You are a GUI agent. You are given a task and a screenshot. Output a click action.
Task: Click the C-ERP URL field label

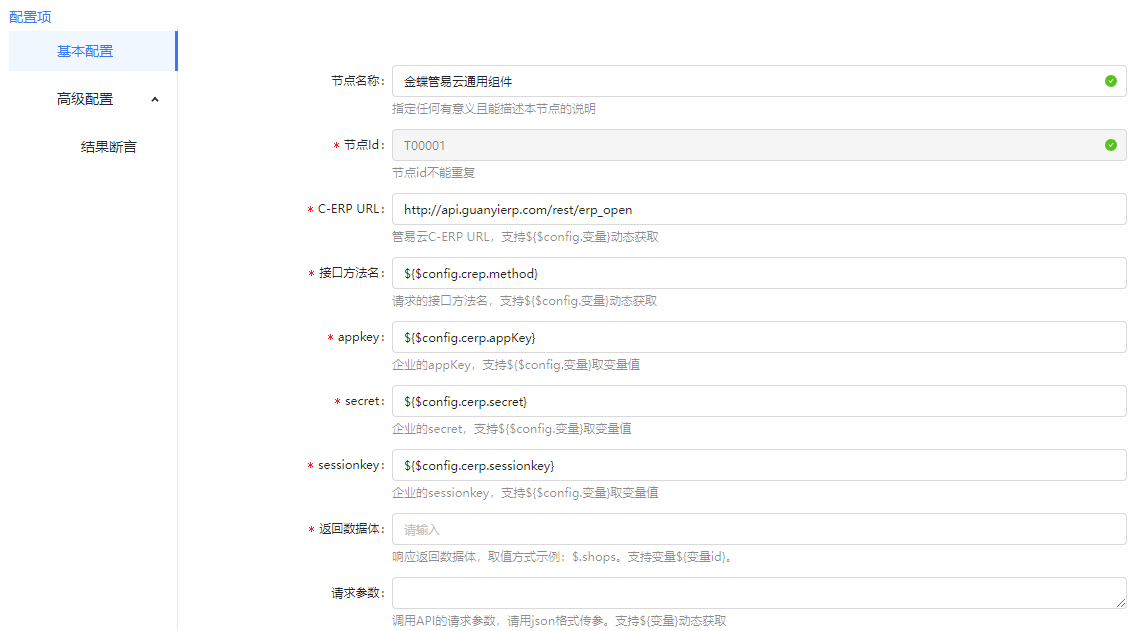click(350, 209)
